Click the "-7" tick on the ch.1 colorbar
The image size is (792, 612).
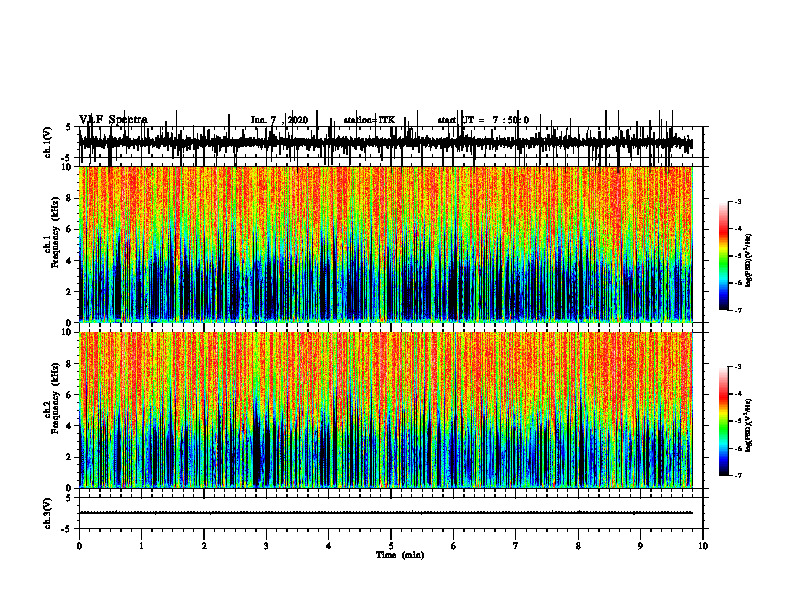pos(738,310)
